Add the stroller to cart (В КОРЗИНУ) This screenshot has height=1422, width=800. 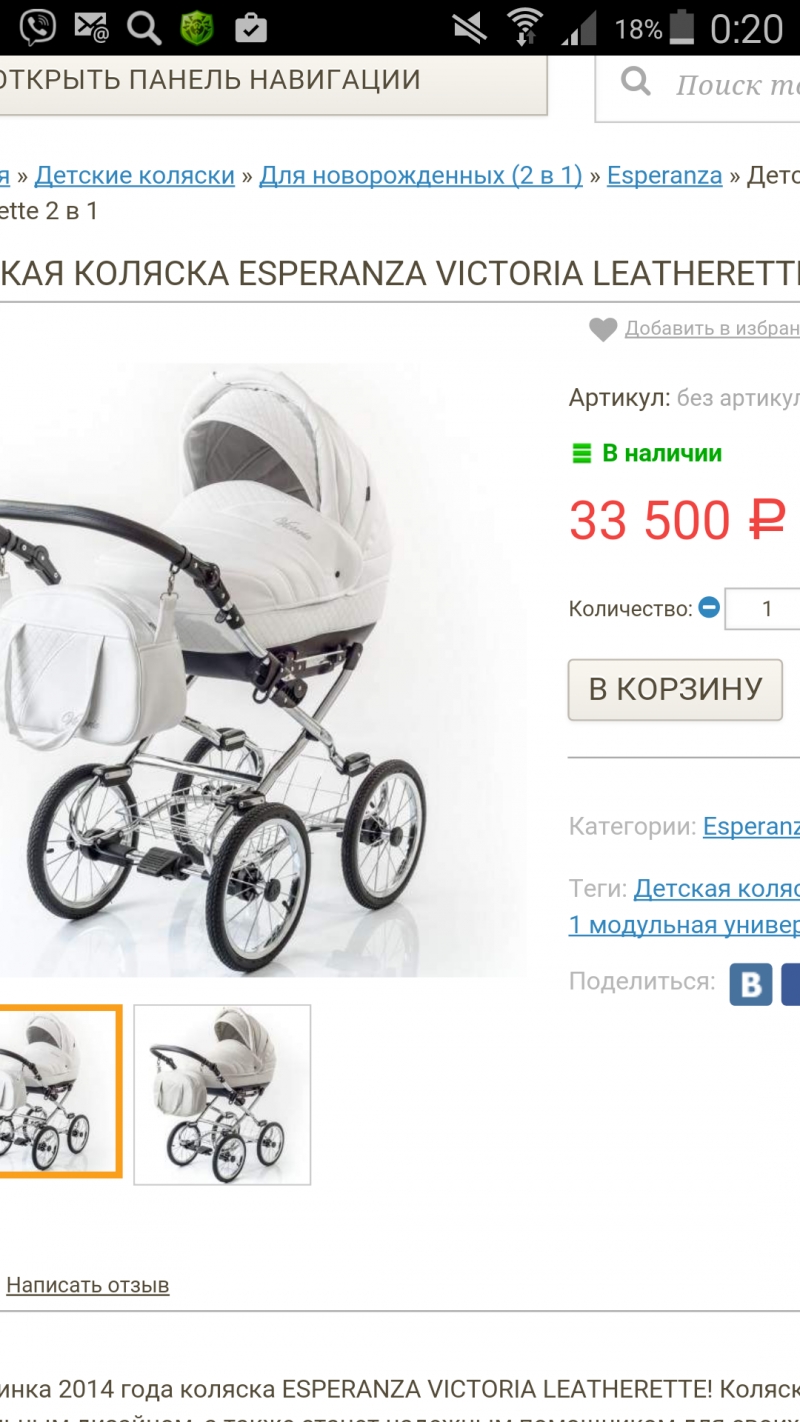675,689
